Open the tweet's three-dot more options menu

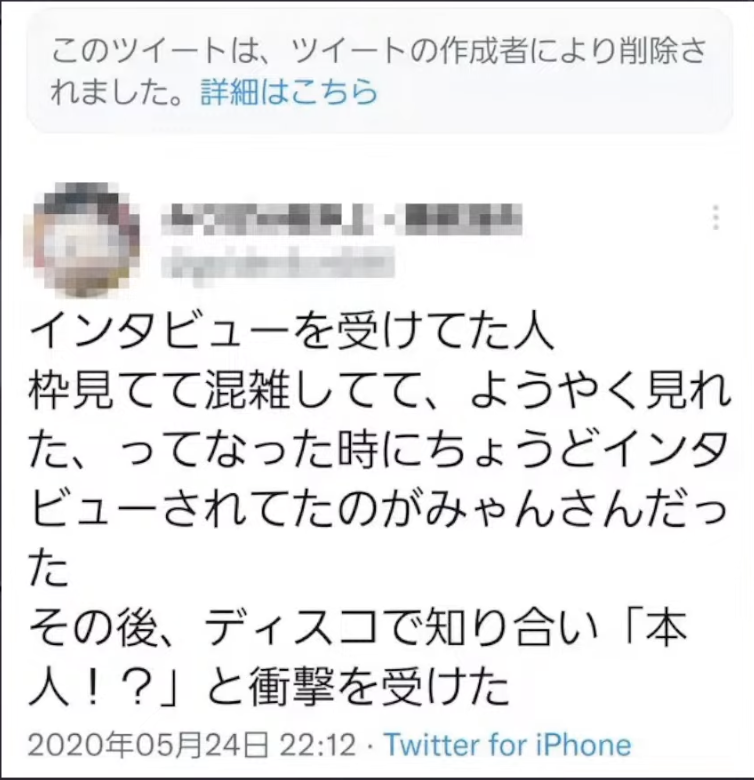click(716, 218)
